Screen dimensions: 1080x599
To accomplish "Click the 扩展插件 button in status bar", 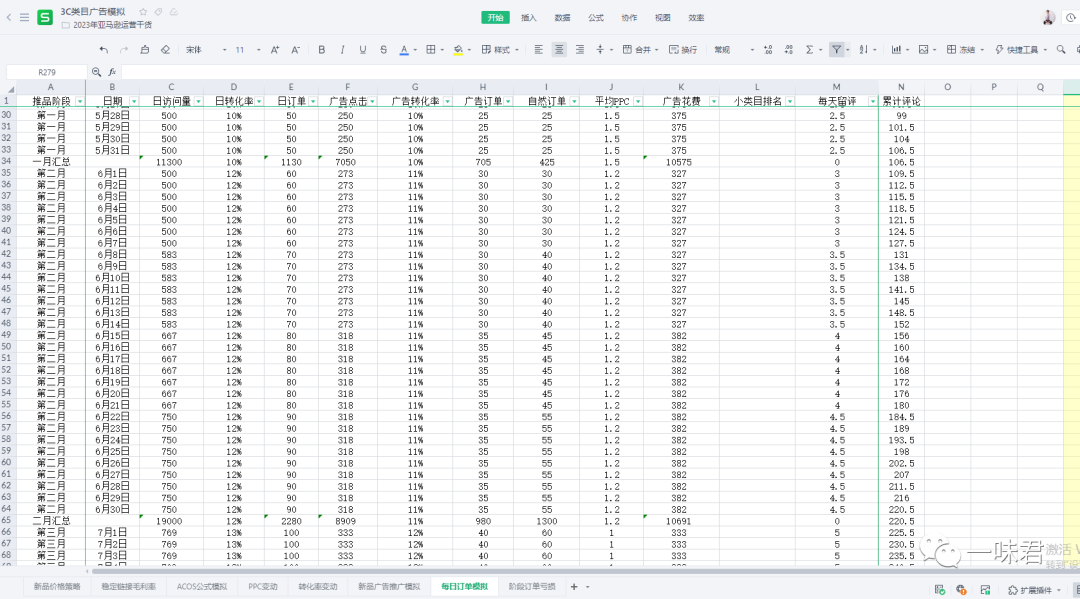I will (x=1031, y=590).
